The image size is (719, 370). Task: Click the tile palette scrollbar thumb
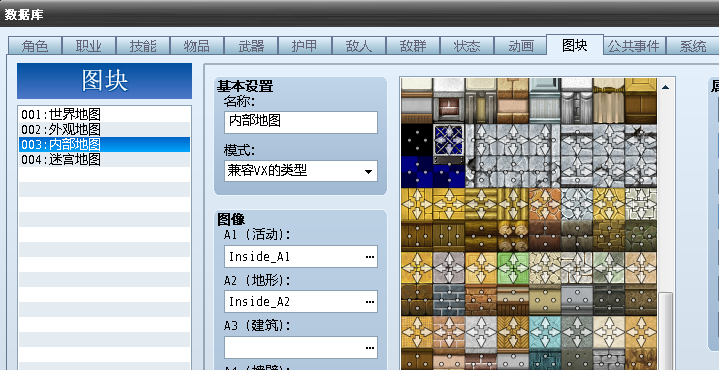(665, 331)
